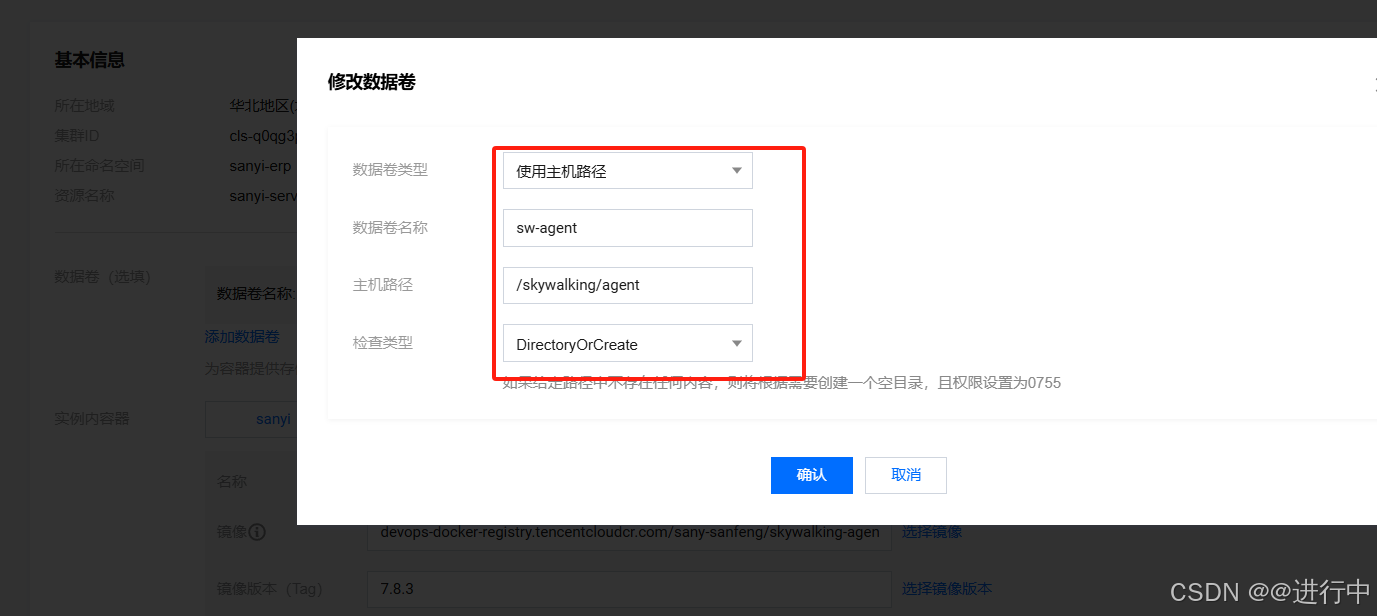Click the 选择镜像 link
Image resolution: width=1377 pixels, height=616 pixels.
pyautogui.click(x=932, y=532)
